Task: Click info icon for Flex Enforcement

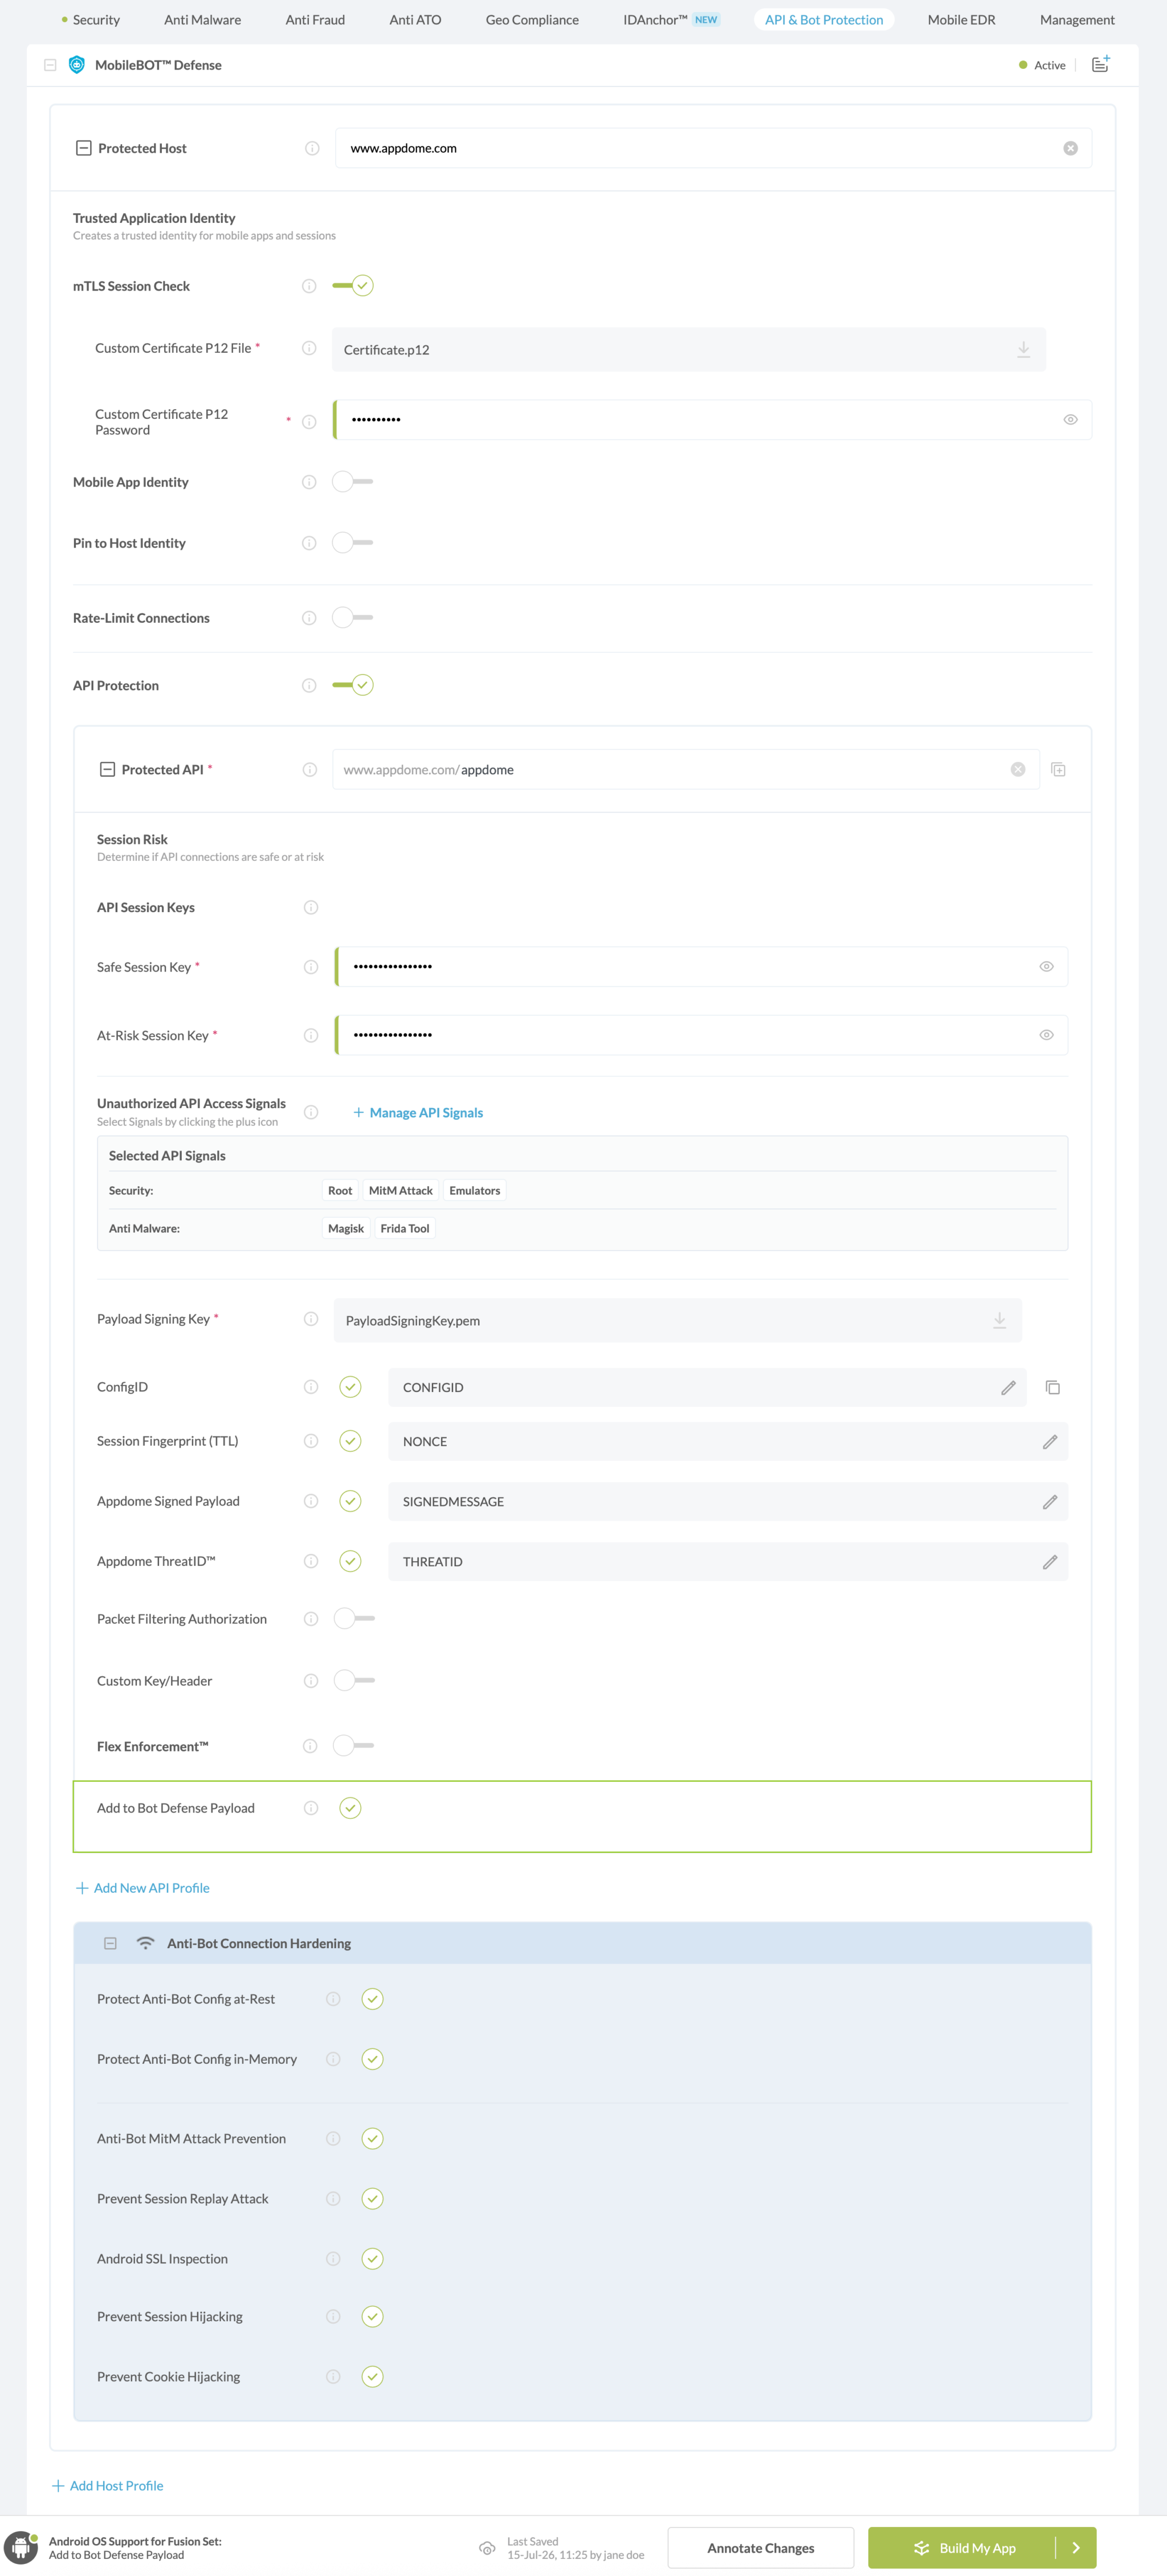Action: [x=310, y=1746]
